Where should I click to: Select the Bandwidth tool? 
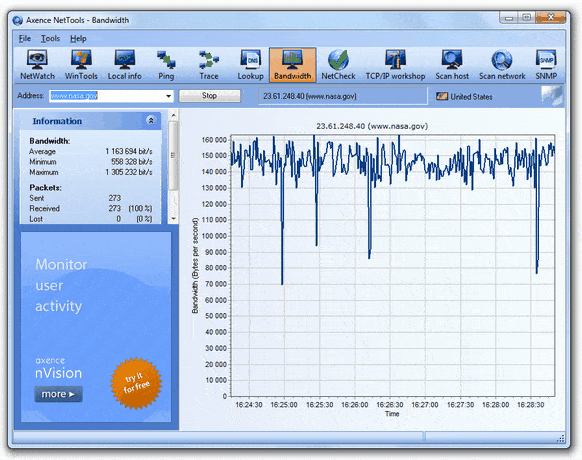click(x=292, y=65)
